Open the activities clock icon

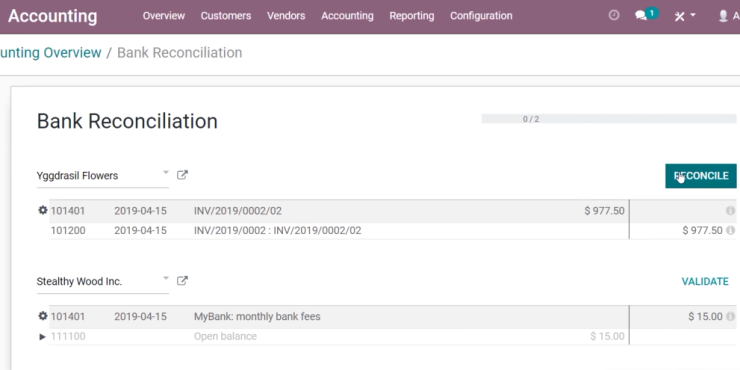point(614,16)
